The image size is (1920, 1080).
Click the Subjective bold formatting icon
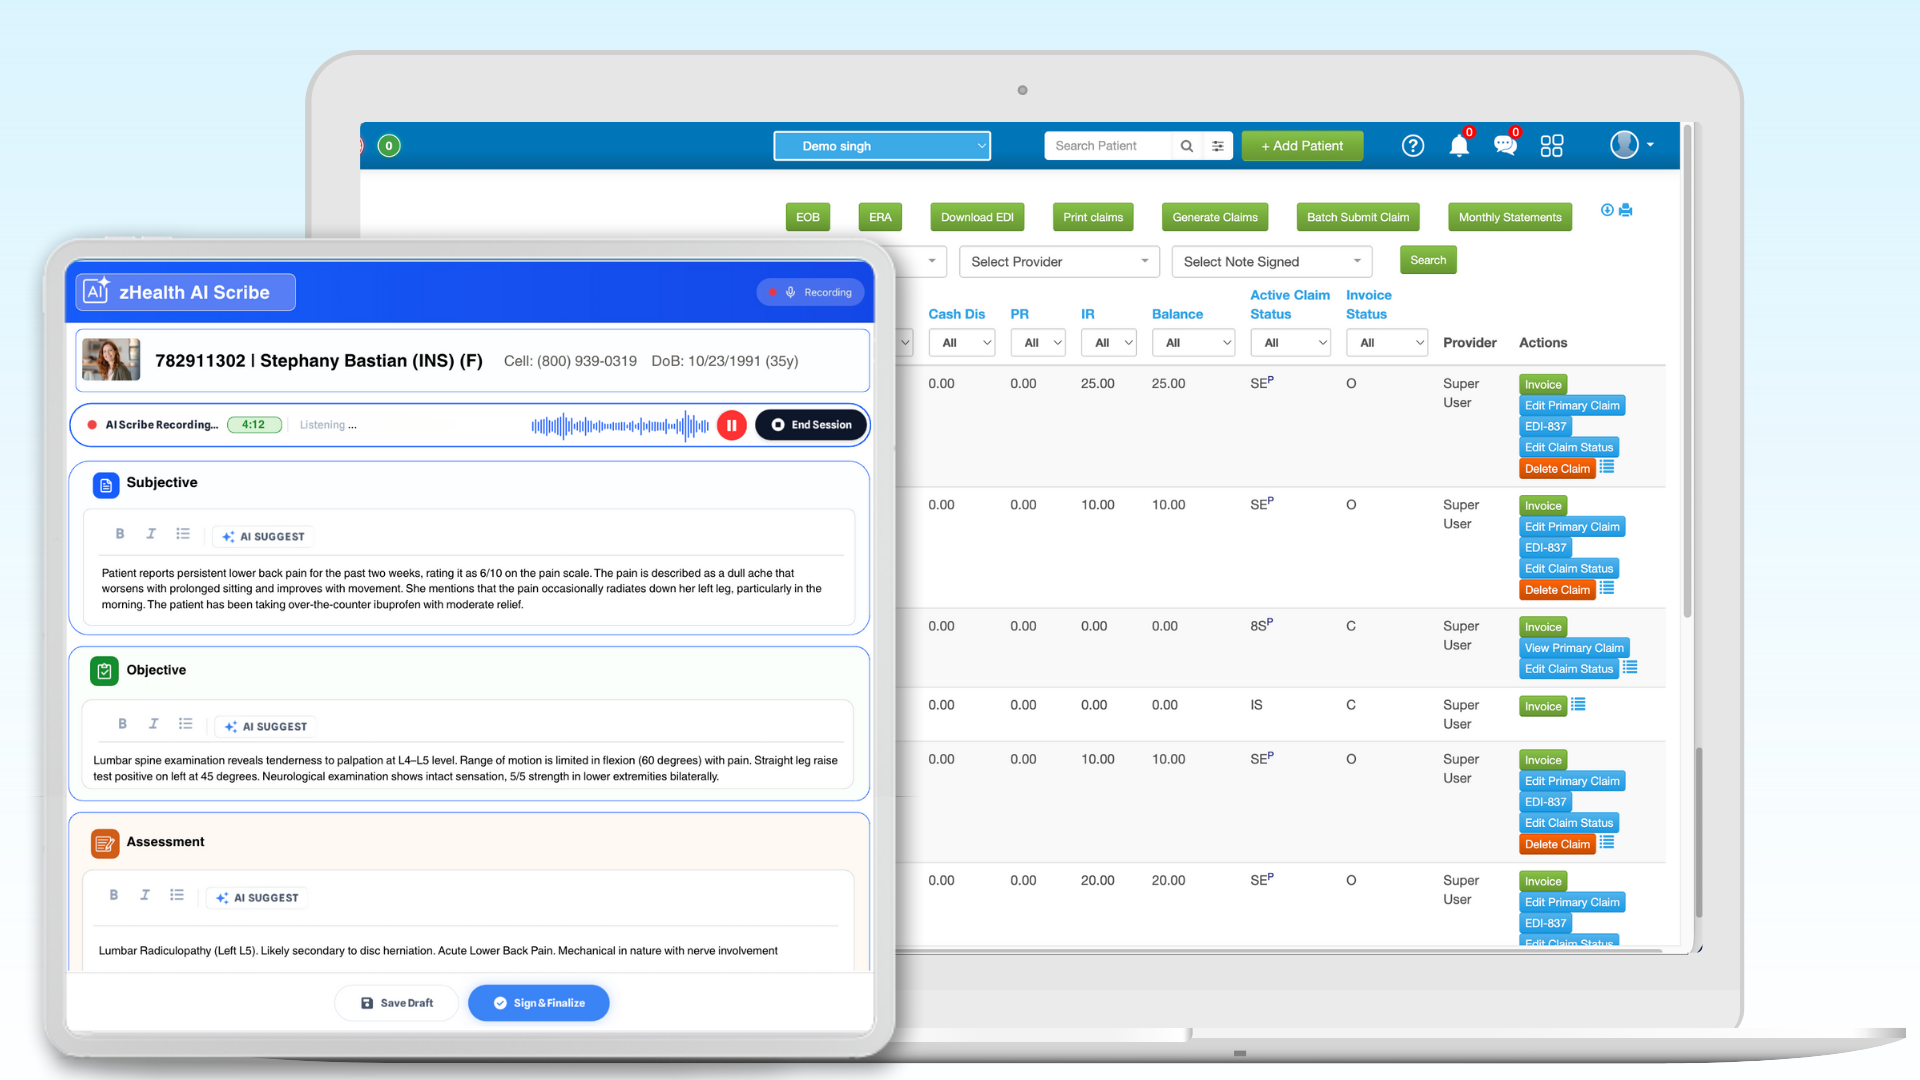(120, 534)
